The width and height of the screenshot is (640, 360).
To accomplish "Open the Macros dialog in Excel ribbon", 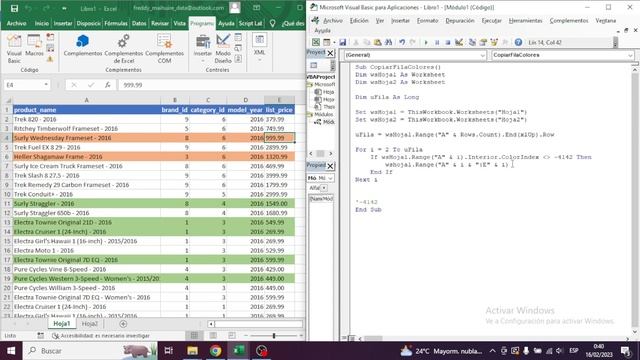I will (x=34, y=45).
